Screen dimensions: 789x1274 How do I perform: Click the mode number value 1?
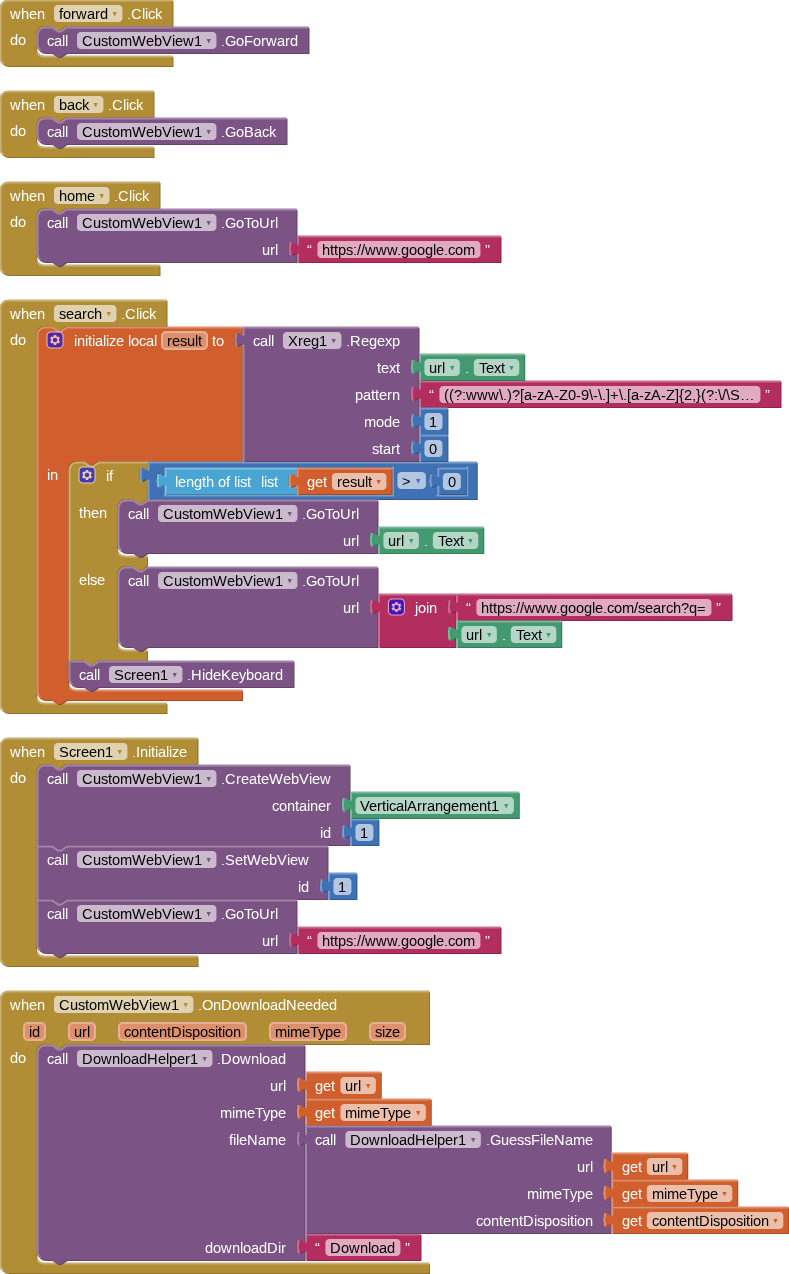tap(433, 422)
